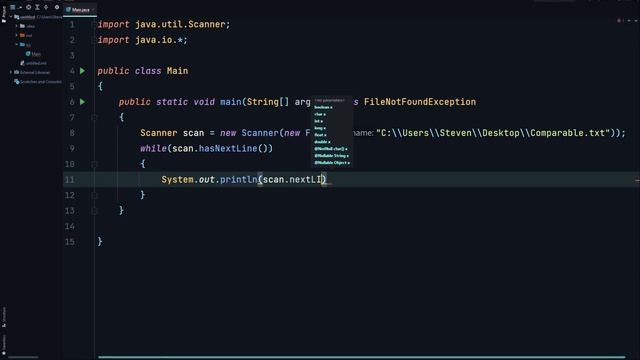Click the class name 'Main' on line 4

pyautogui.click(x=178, y=71)
